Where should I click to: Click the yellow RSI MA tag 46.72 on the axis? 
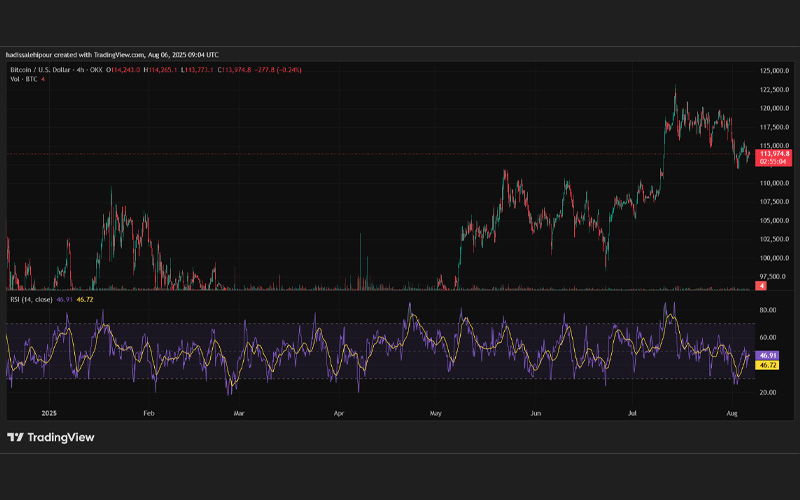[767, 365]
